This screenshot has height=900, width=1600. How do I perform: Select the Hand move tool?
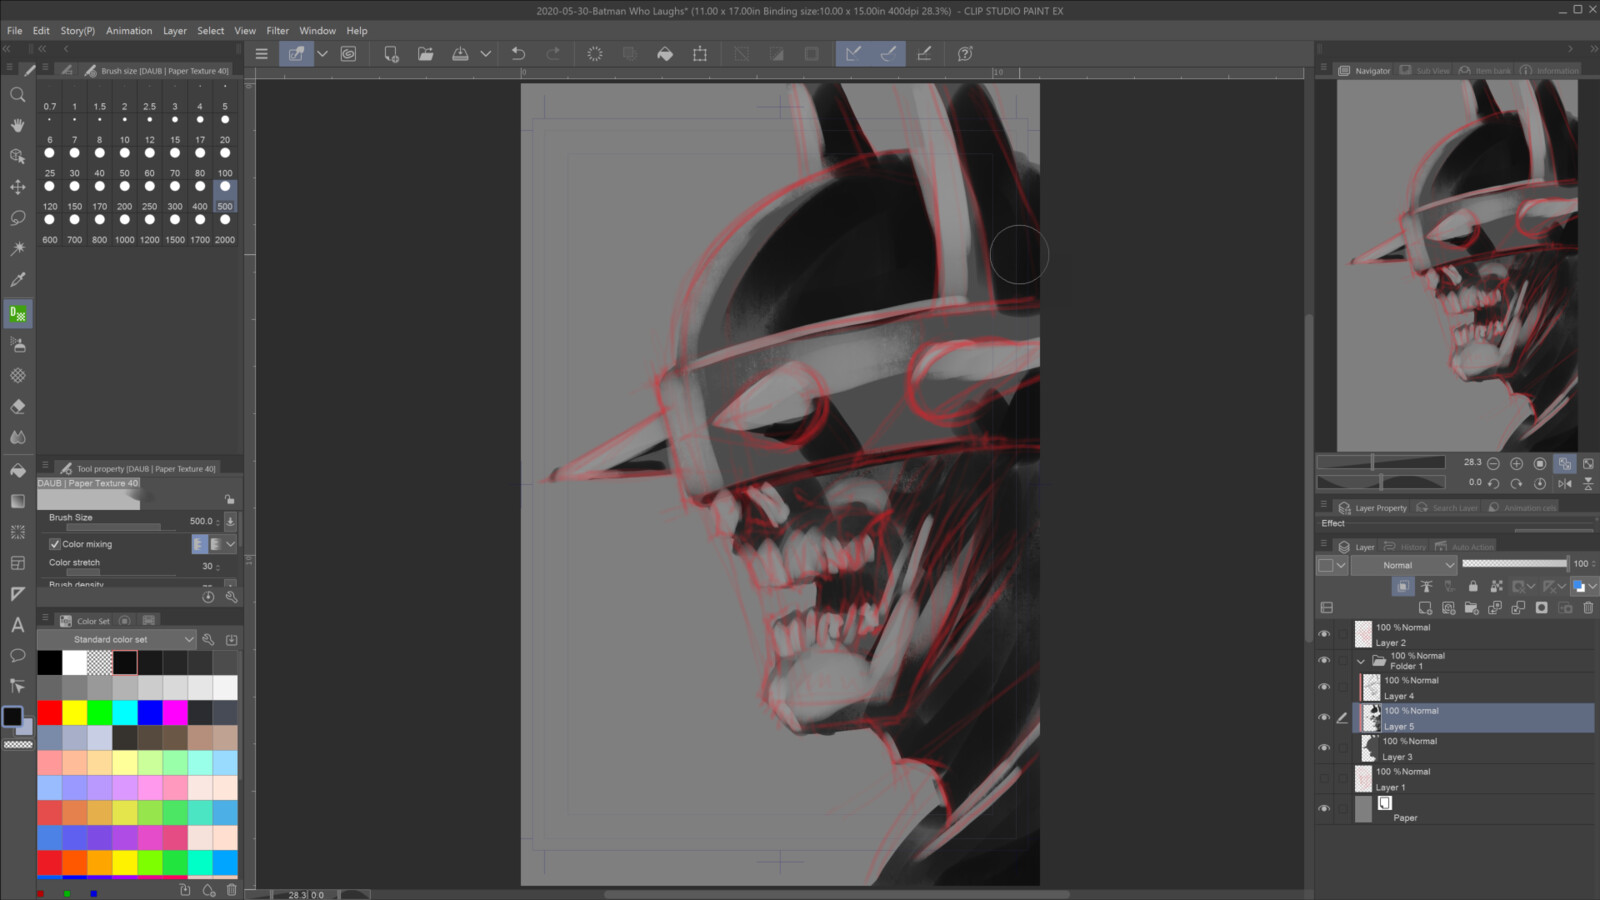17,125
